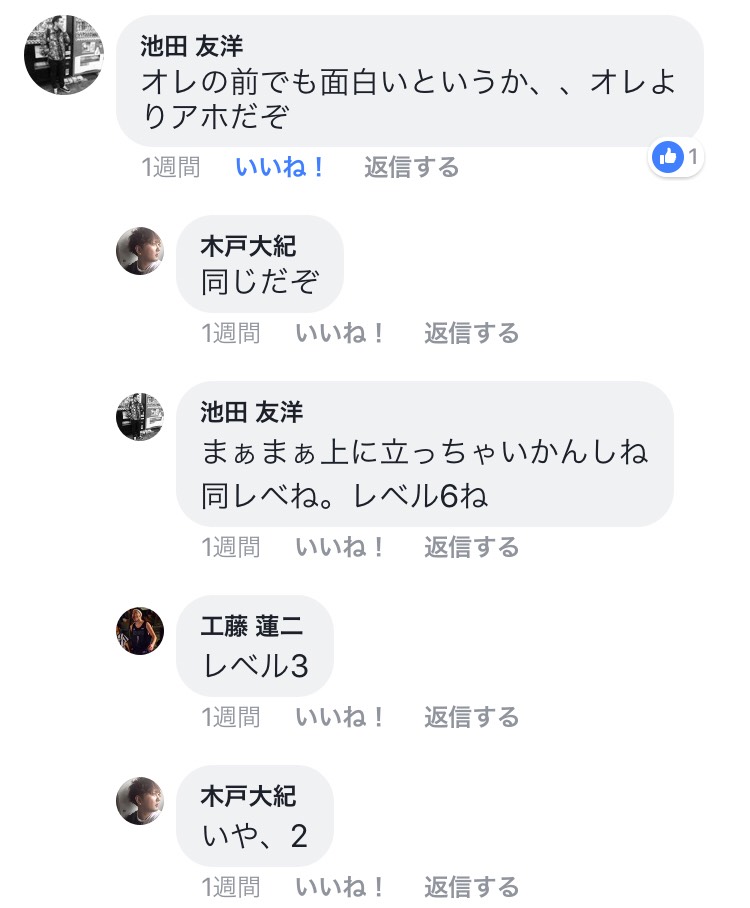Open 工藤 蓮二's profile picture

[x=140, y=631]
